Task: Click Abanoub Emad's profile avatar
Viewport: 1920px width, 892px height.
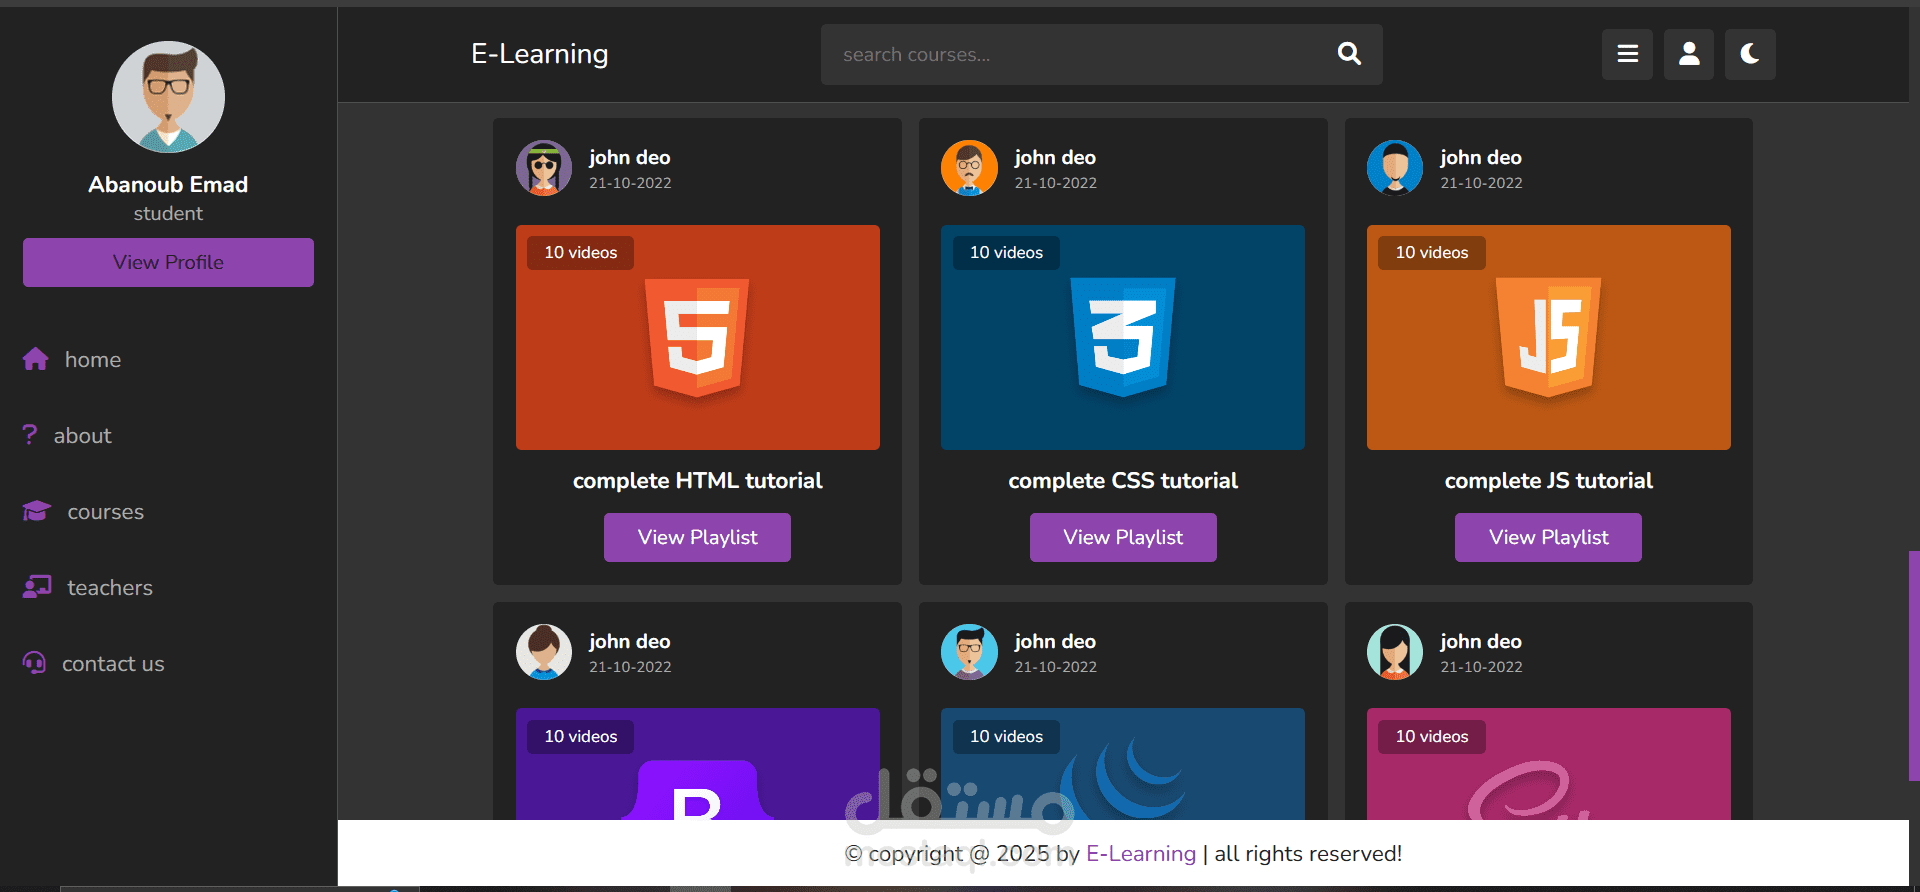Action: click(168, 97)
